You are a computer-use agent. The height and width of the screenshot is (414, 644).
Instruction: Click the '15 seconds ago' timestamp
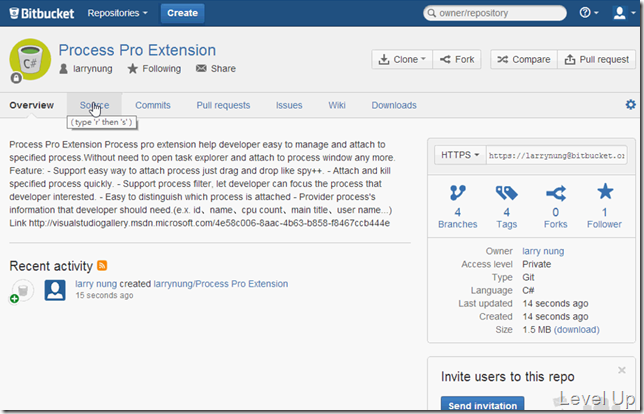(x=104, y=295)
